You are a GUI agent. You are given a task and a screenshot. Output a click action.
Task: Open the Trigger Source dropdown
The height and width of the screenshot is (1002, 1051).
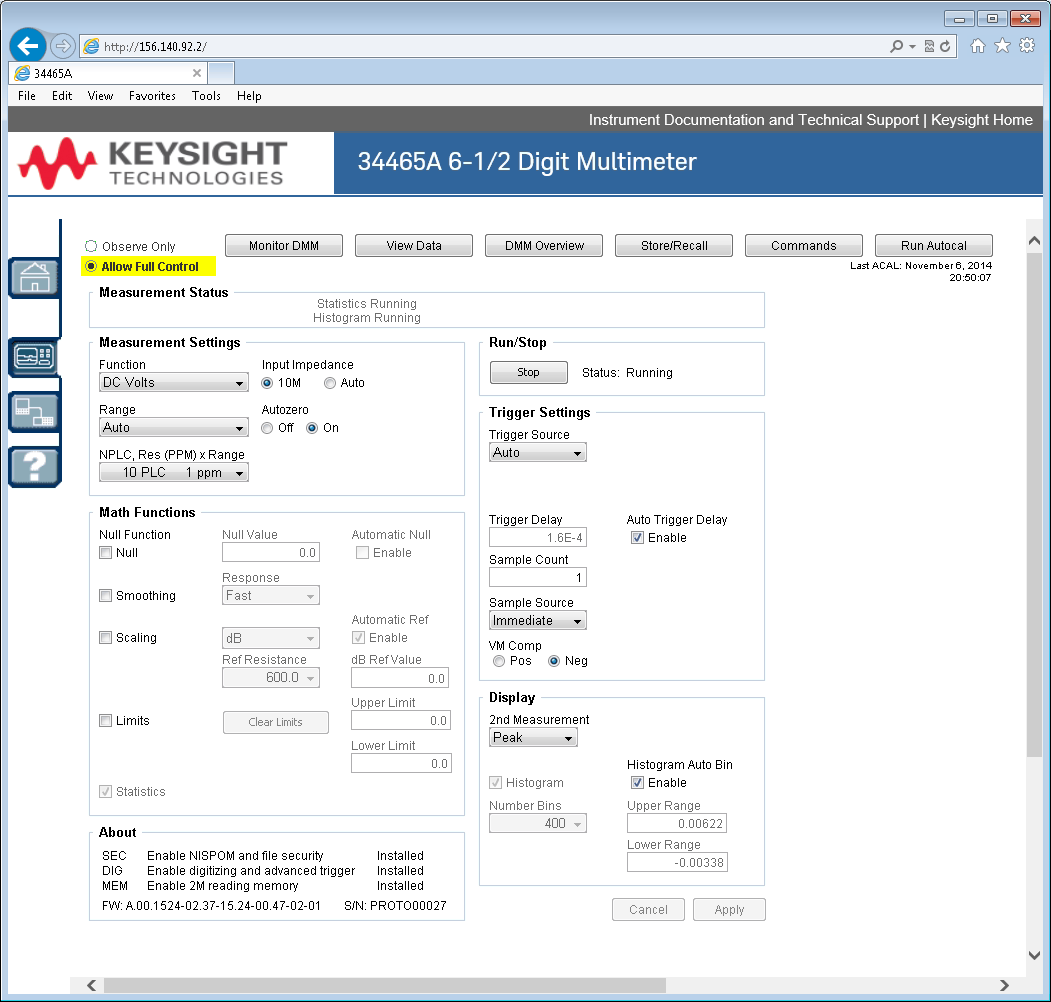pyautogui.click(x=538, y=452)
